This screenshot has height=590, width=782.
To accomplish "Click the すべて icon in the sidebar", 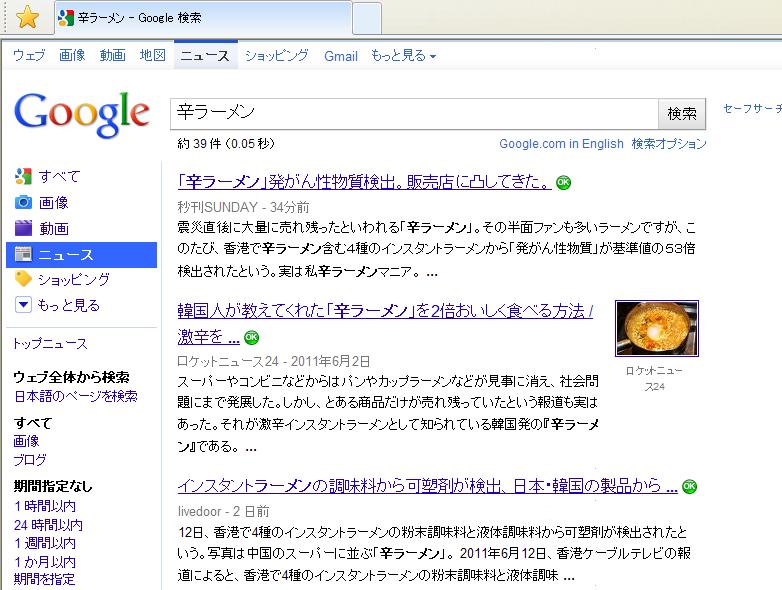I will coord(24,177).
